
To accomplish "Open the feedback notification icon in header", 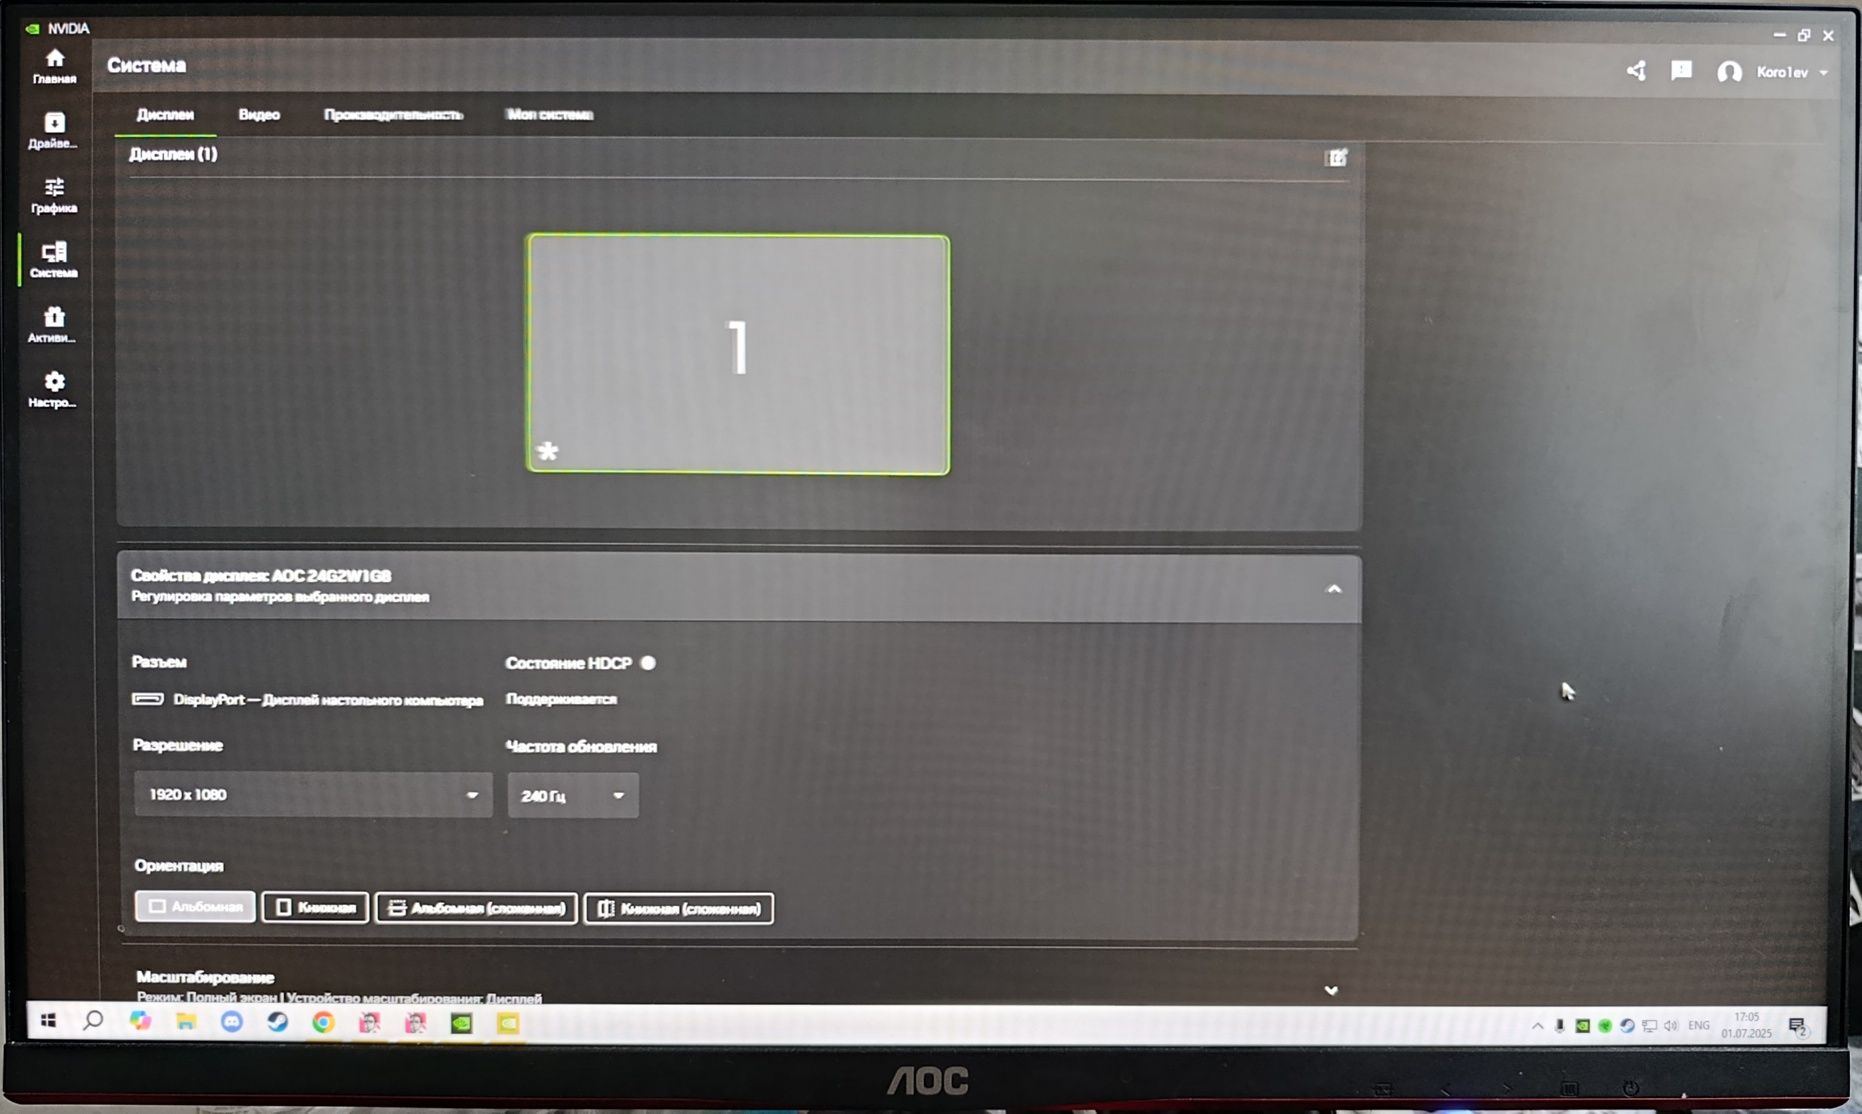I will pyautogui.click(x=1681, y=71).
